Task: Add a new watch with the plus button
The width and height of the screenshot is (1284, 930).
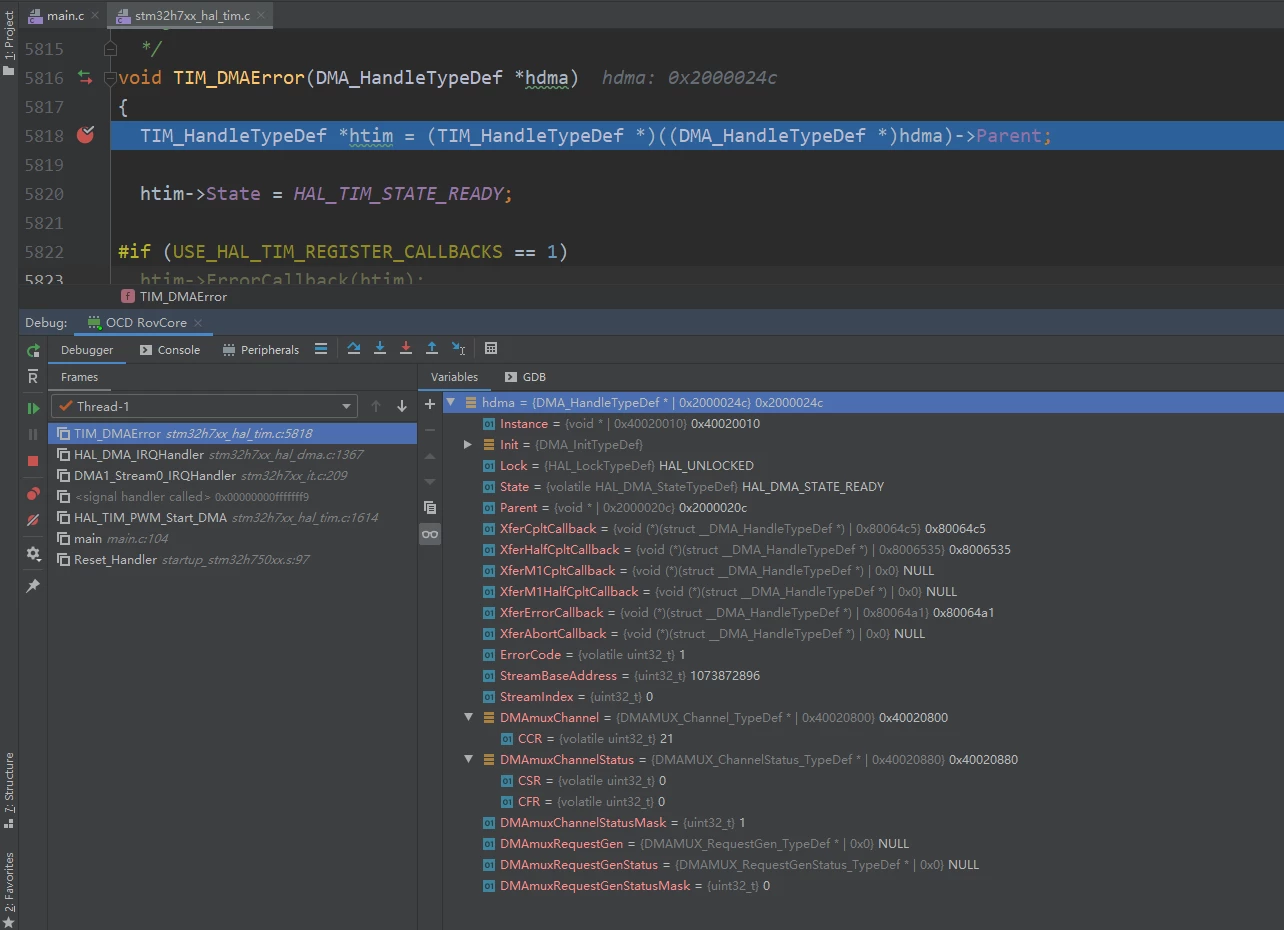Action: [430, 404]
